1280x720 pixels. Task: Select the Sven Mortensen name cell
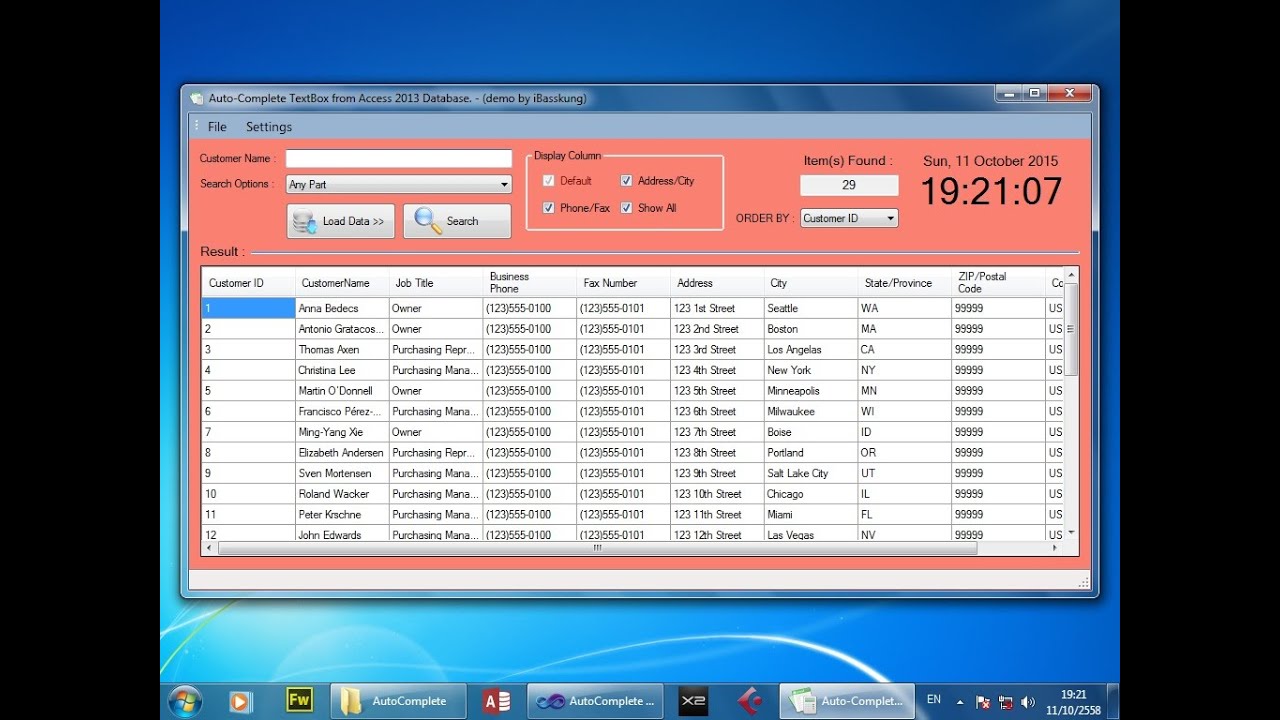(x=342, y=473)
